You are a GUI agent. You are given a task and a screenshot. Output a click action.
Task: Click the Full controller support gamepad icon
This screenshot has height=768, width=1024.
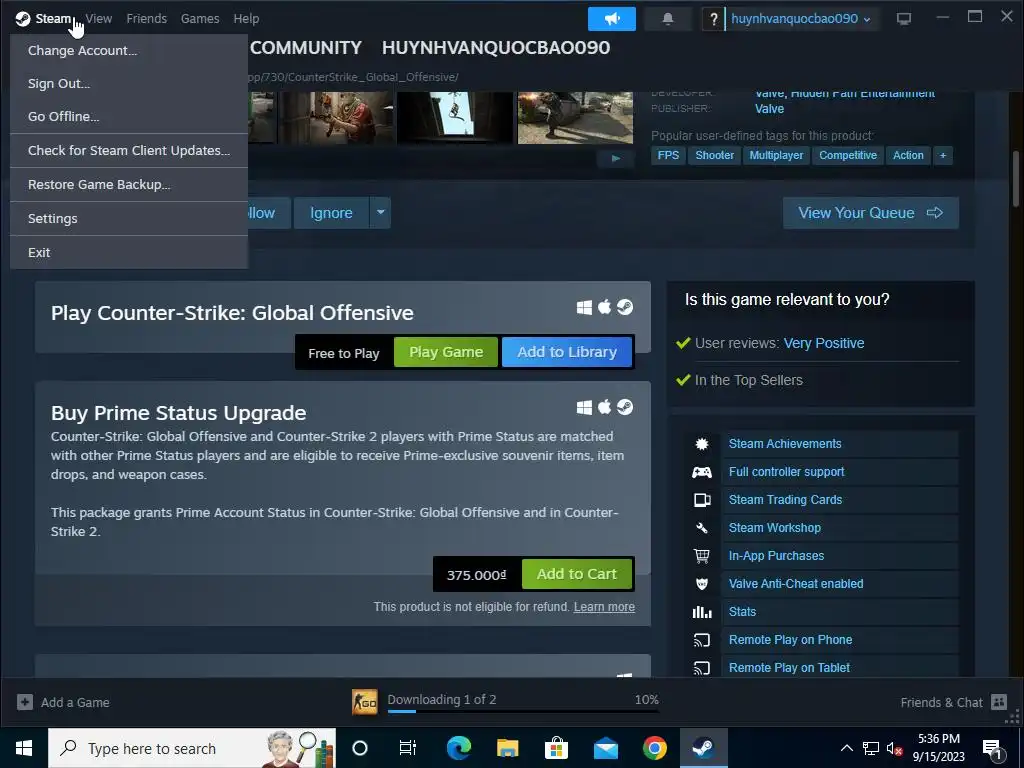tap(702, 472)
